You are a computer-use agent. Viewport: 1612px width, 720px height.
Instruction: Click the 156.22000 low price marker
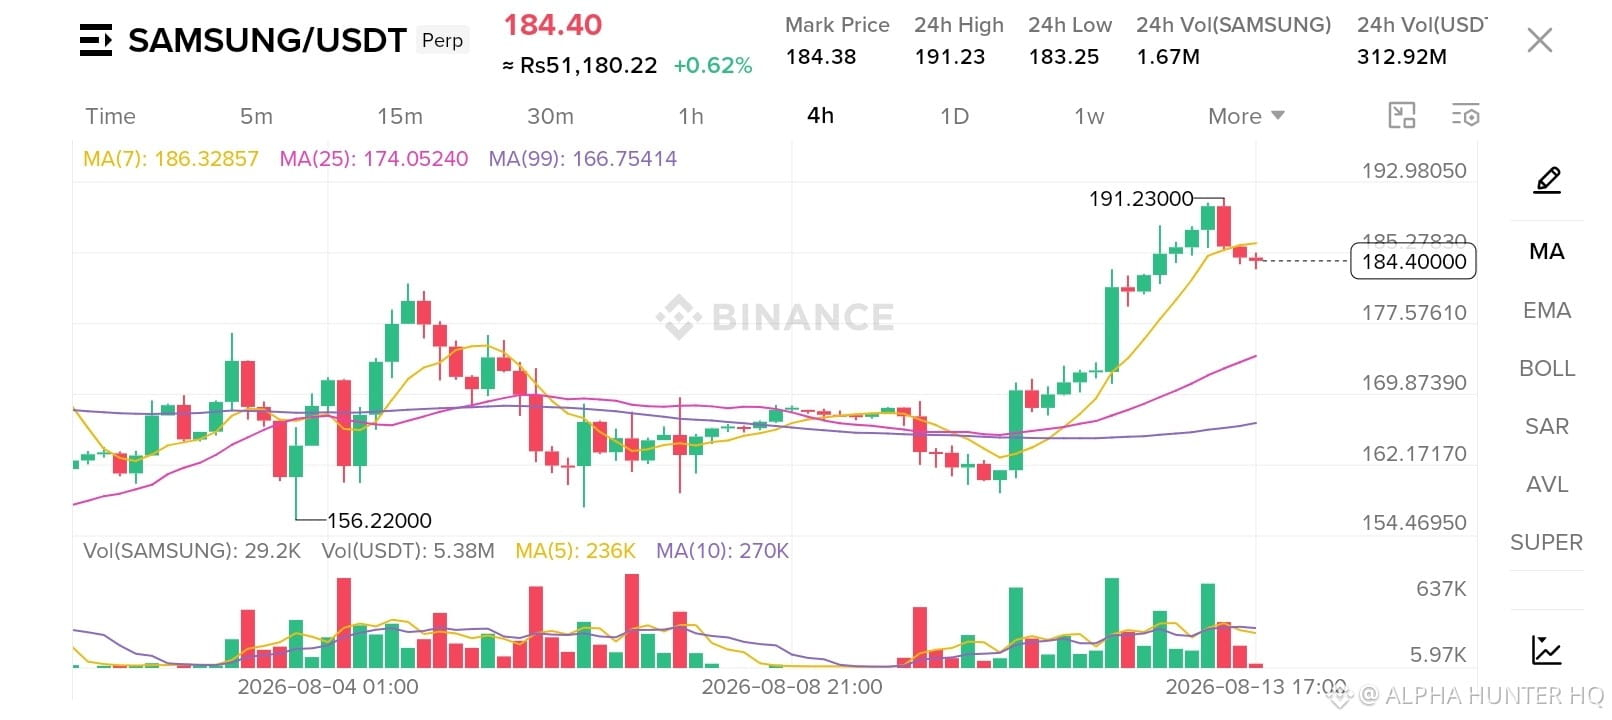379,521
